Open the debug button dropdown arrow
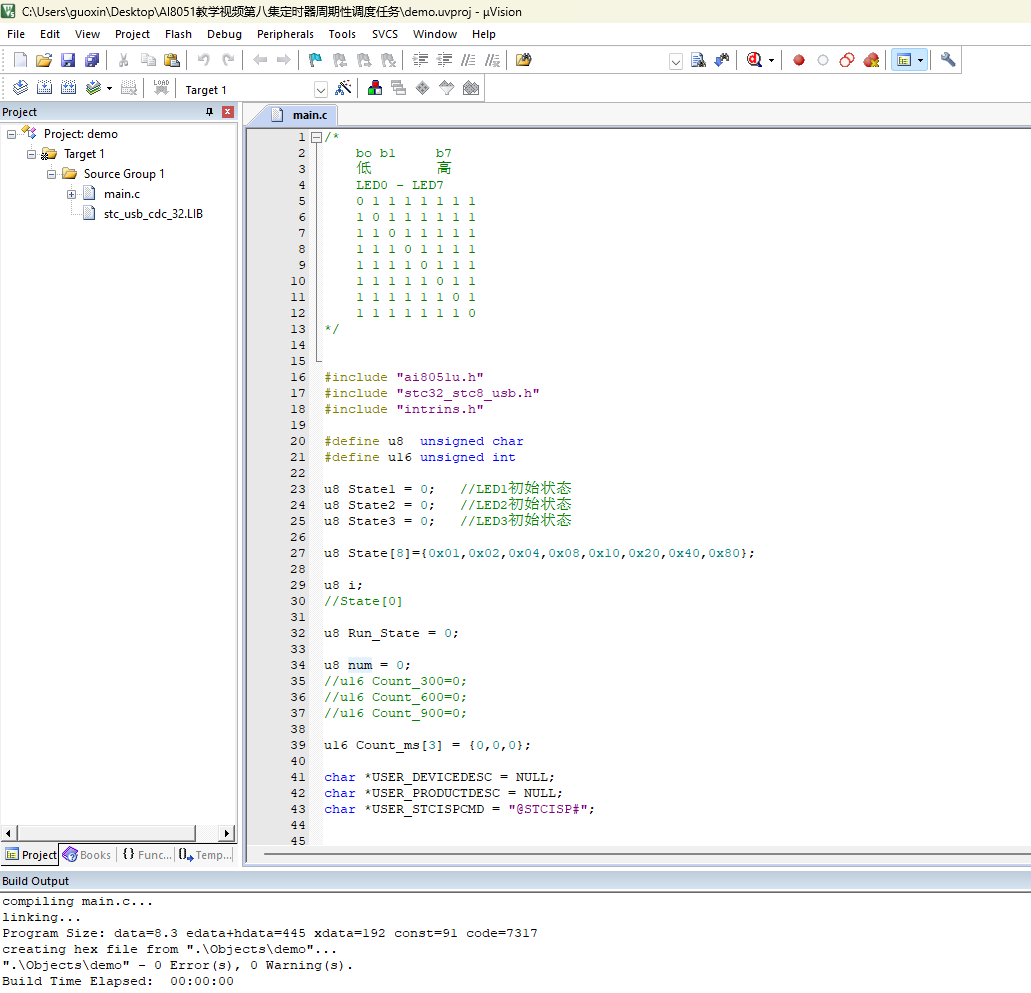 (x=771, y=61)
